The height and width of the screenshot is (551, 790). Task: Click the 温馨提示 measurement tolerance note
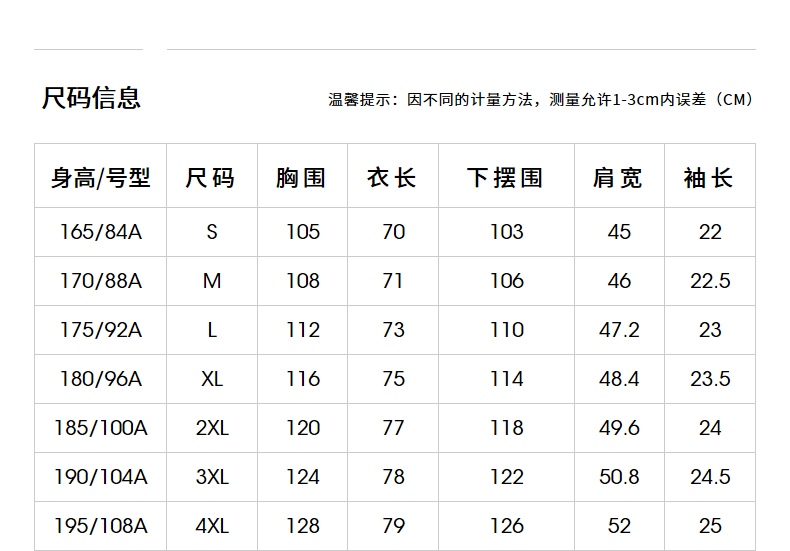pos(541,100)
